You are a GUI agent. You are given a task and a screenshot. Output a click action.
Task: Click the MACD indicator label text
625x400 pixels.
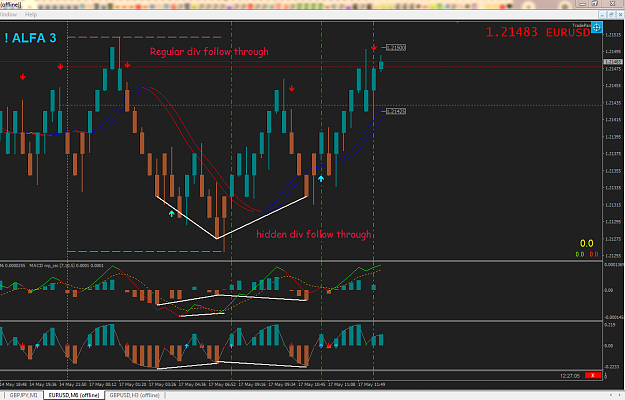66,265
